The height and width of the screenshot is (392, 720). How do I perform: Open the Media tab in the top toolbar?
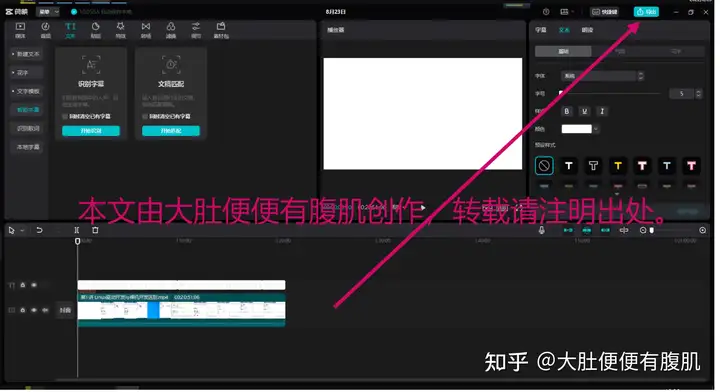[x=20, y=30]
